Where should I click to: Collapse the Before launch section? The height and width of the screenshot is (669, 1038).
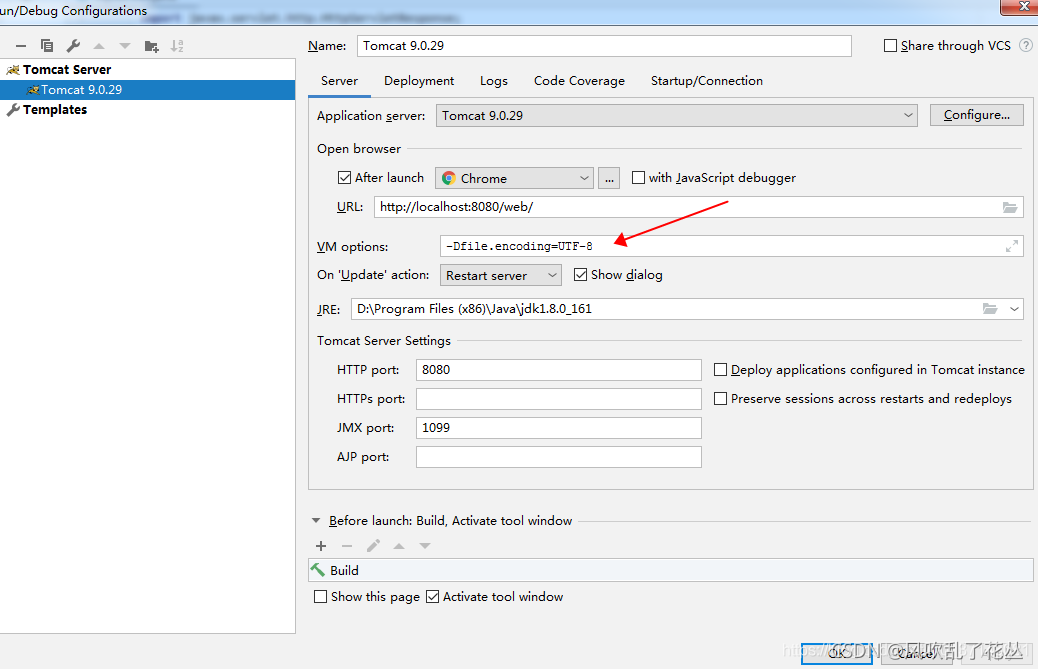point(316,521)
